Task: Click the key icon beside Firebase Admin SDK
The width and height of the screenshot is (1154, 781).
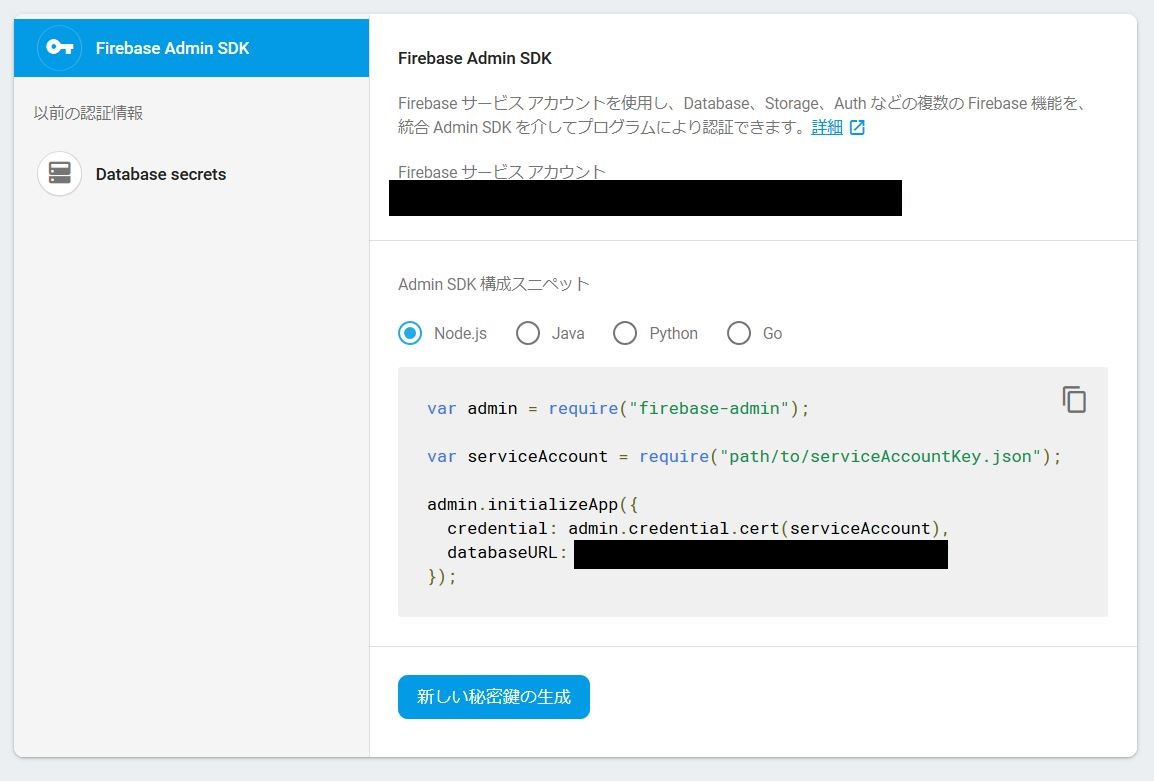Action: tap(59, 48)
